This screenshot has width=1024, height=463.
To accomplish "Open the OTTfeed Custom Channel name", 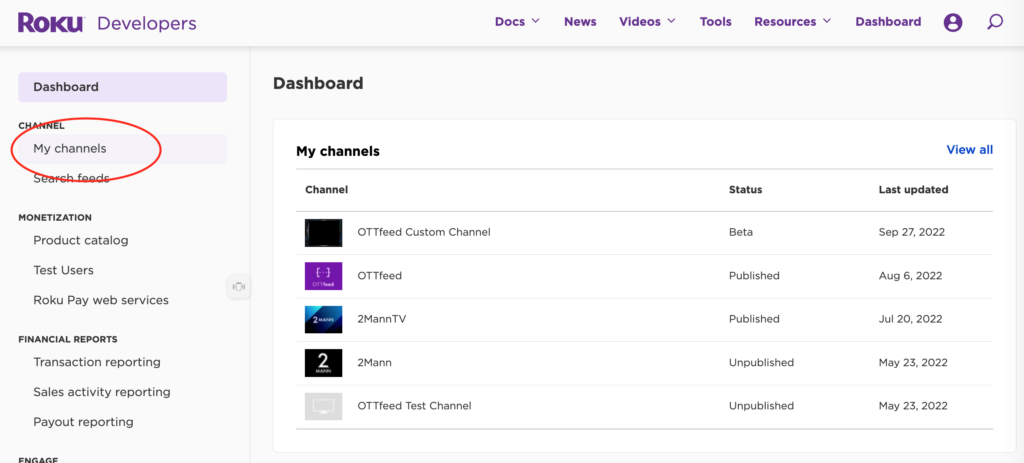I will pyautogui.click(x=424, y=232).
